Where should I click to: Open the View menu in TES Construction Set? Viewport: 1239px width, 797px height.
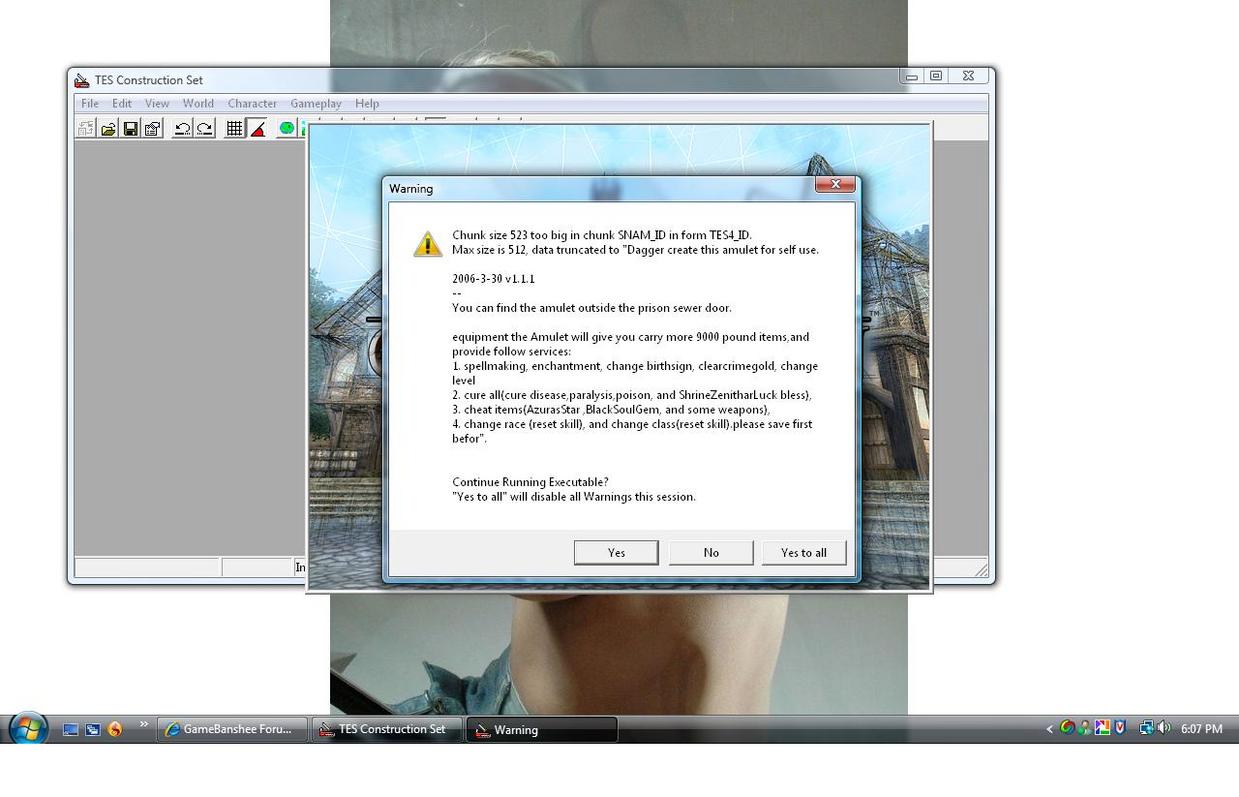coord(157,103)
